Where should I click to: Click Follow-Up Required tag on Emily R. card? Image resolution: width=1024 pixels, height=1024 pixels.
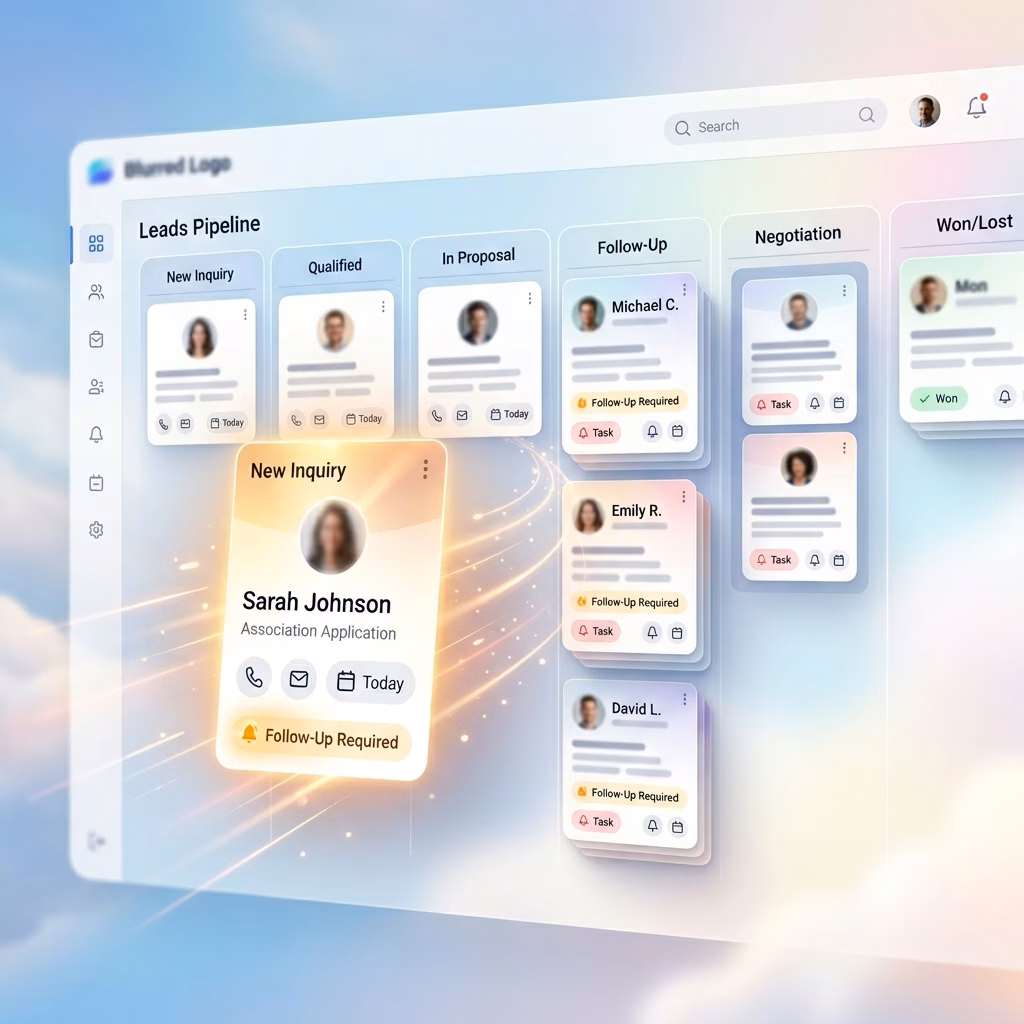[x=629, y=601]
